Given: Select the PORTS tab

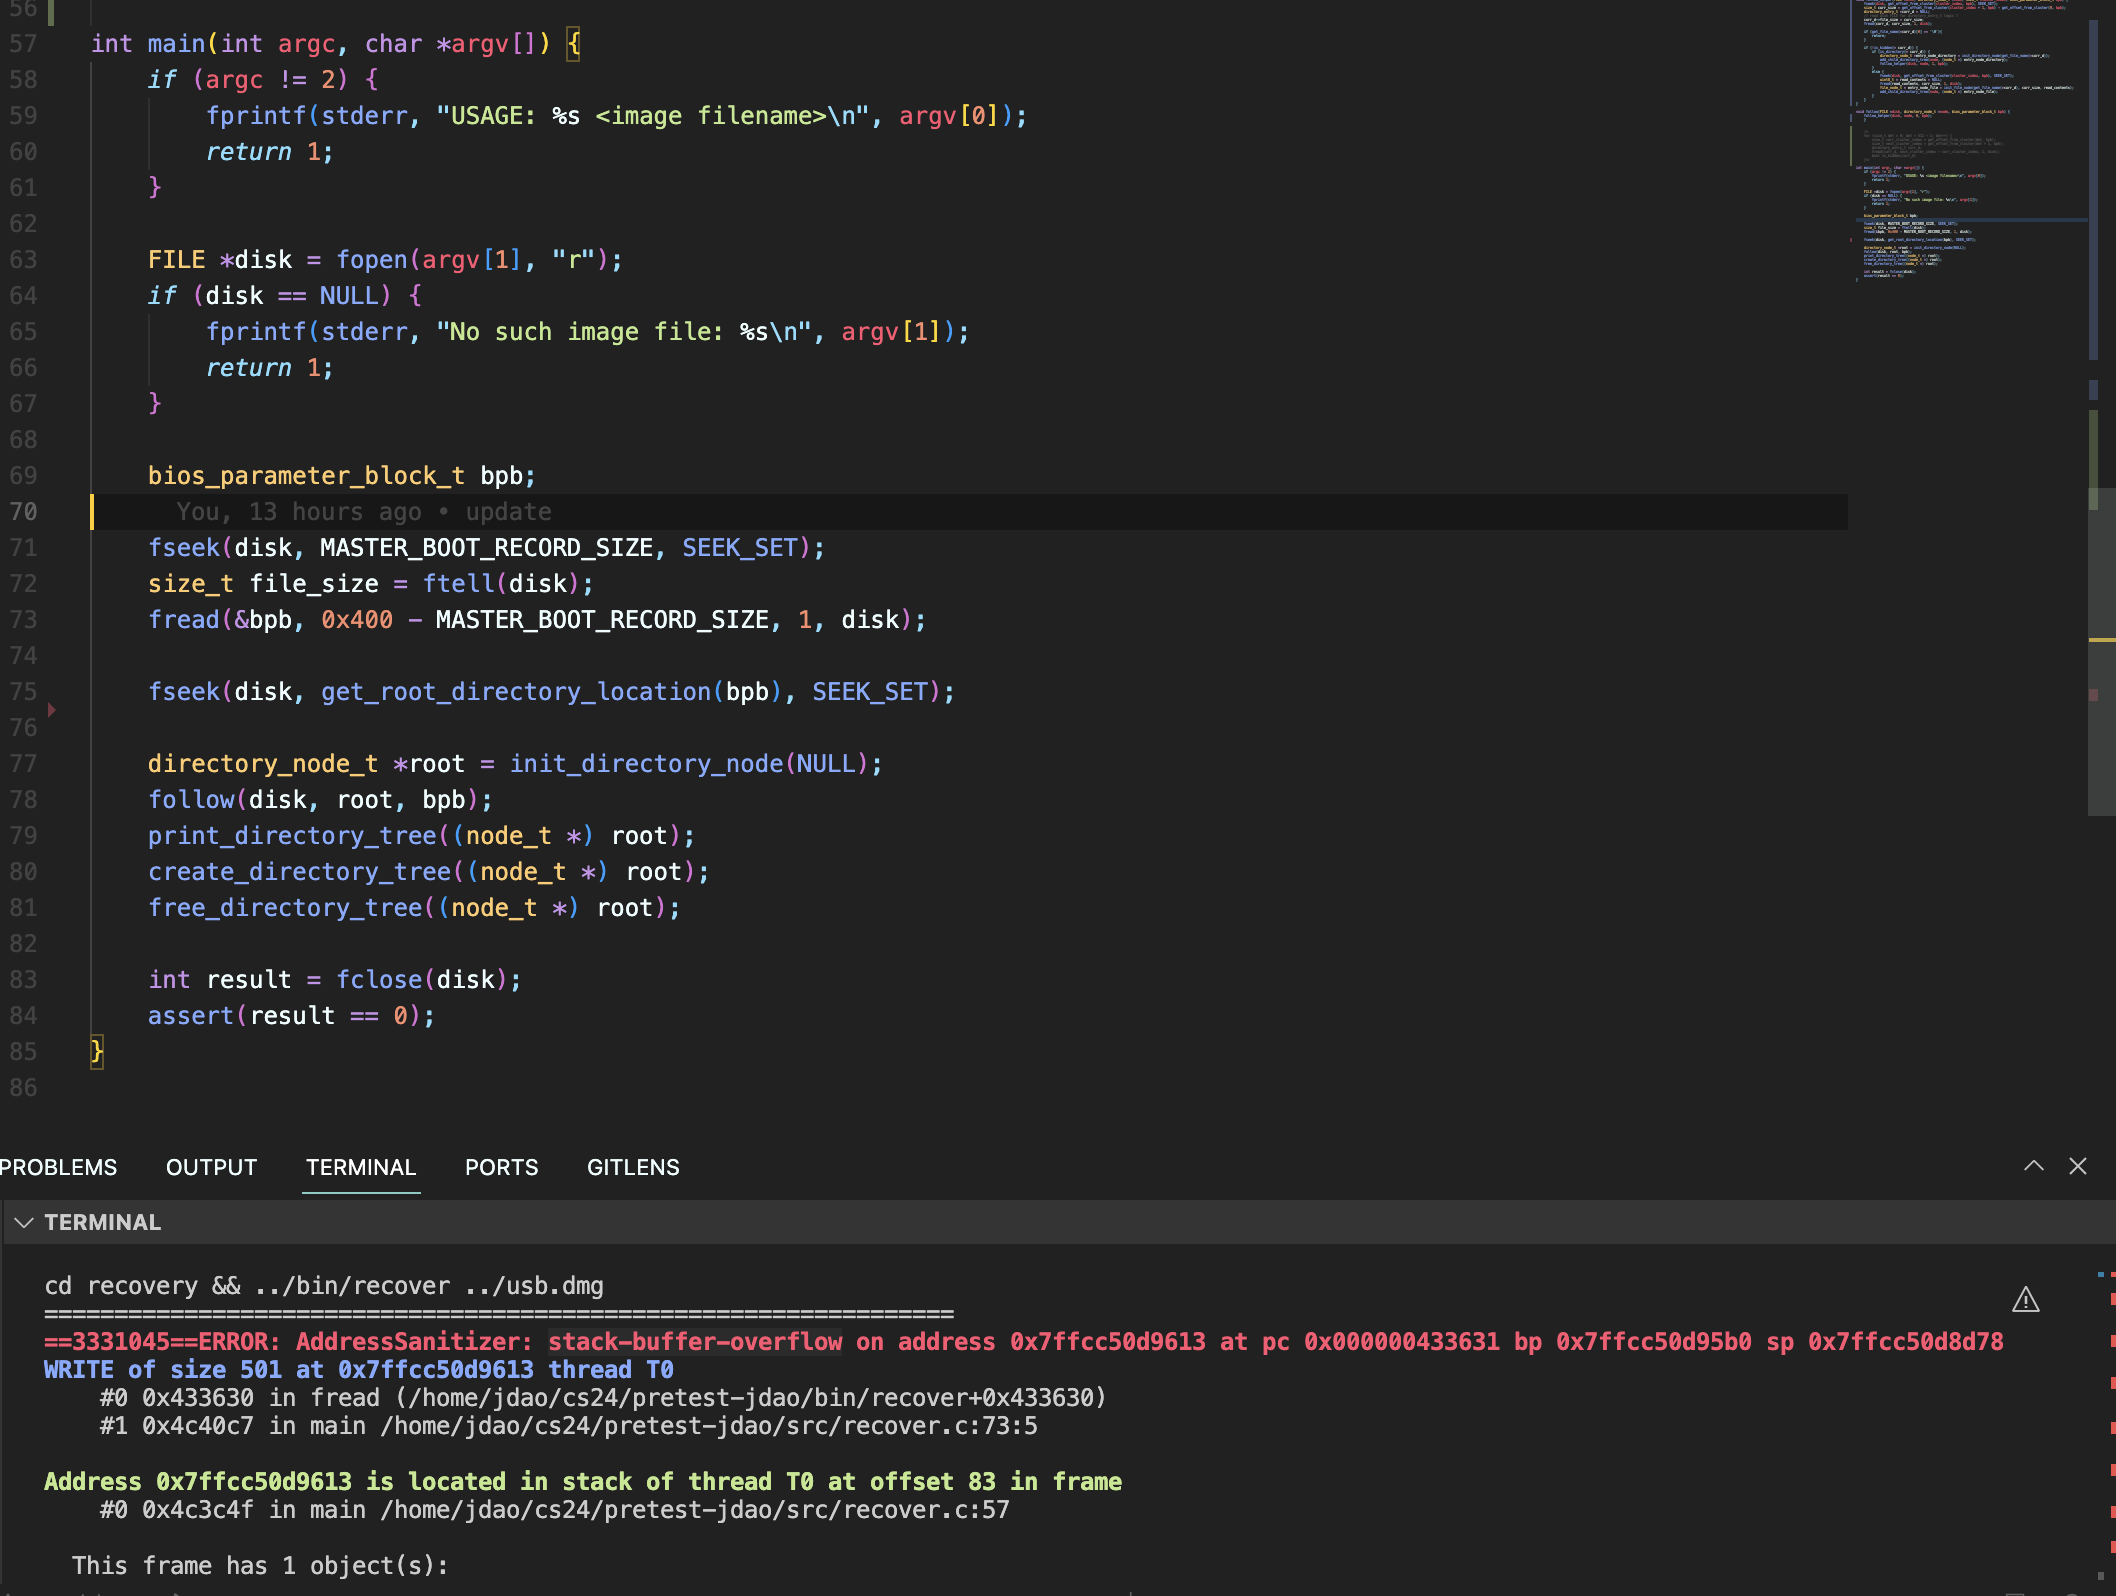Looking at the screenshot, I should [501, 1167].
